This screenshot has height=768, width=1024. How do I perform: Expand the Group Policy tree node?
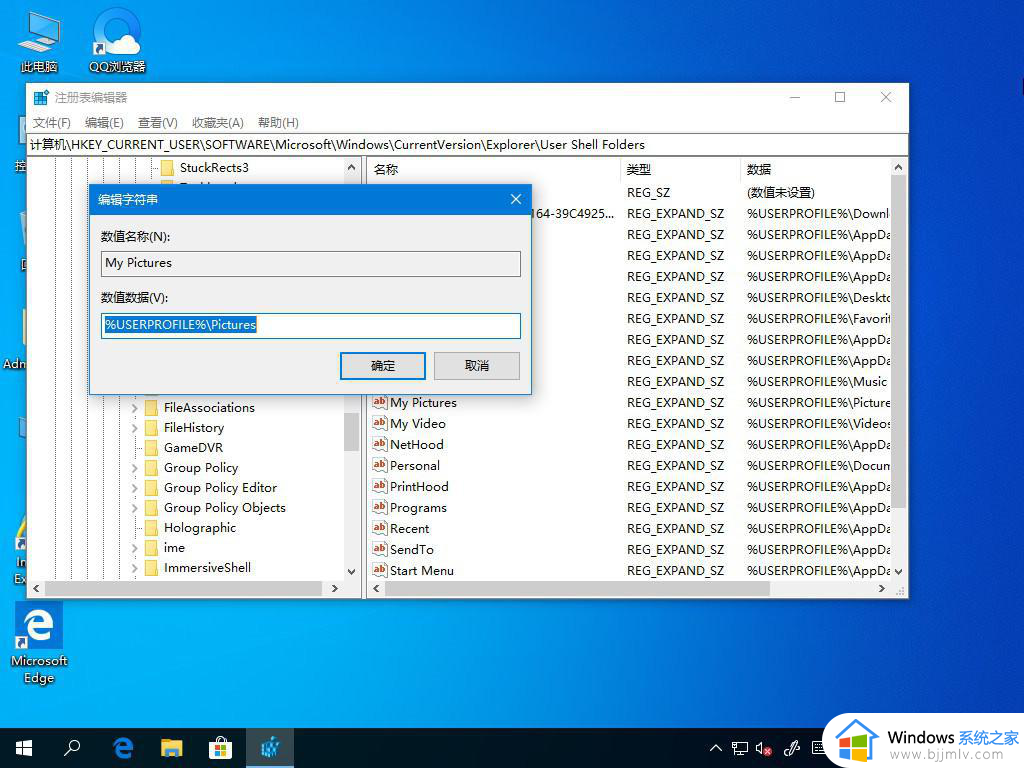coord(135,468)
